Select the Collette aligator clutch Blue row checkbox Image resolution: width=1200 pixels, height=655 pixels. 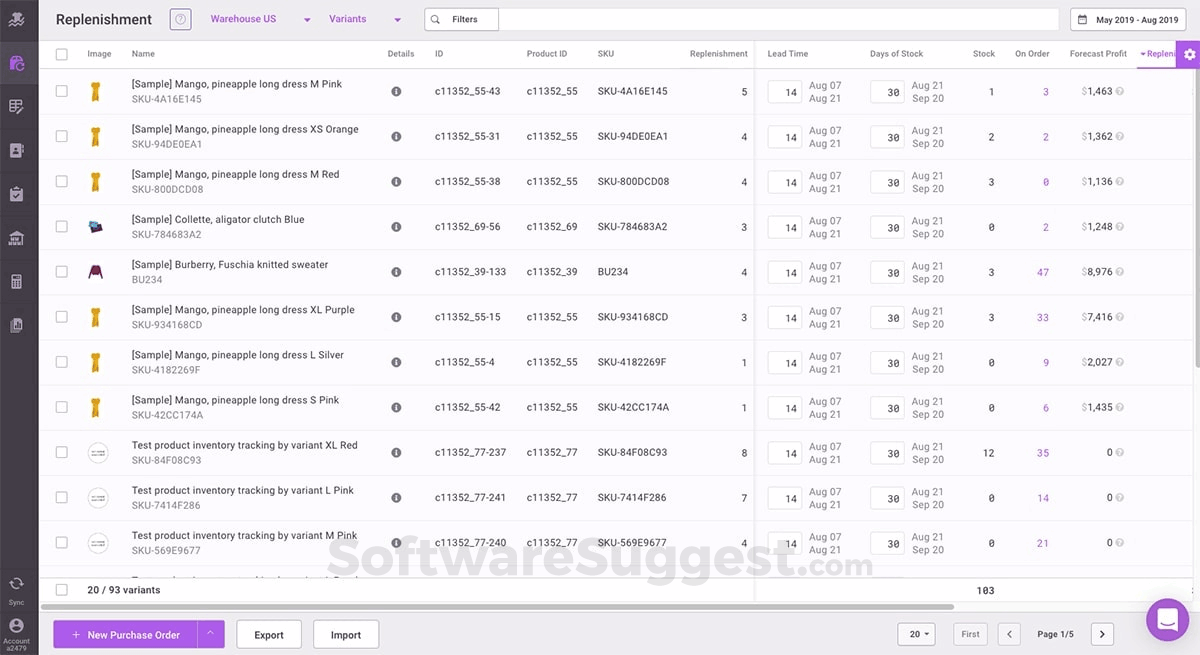point(61,226)
